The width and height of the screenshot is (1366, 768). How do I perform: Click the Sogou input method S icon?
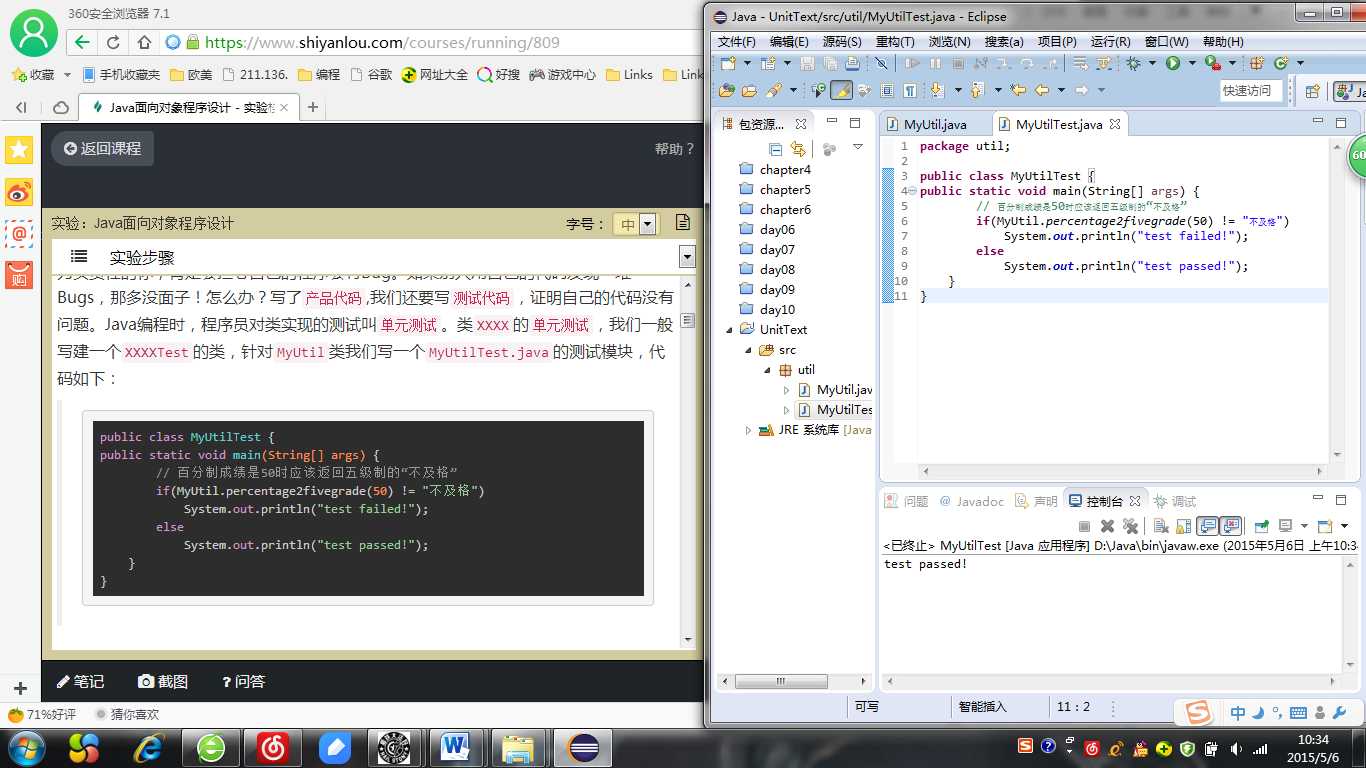tap(1198, 712)
